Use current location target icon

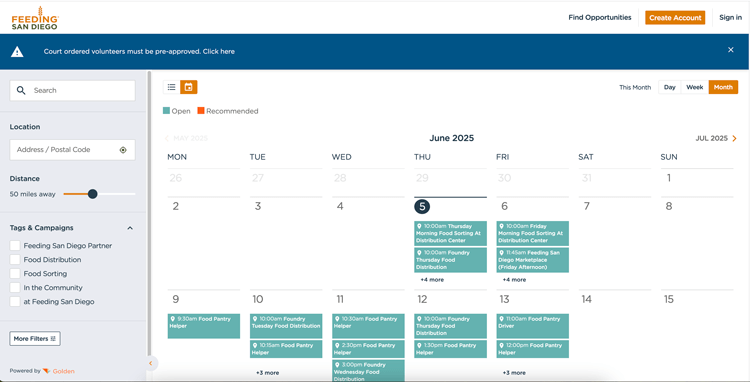tap(123, 150)
